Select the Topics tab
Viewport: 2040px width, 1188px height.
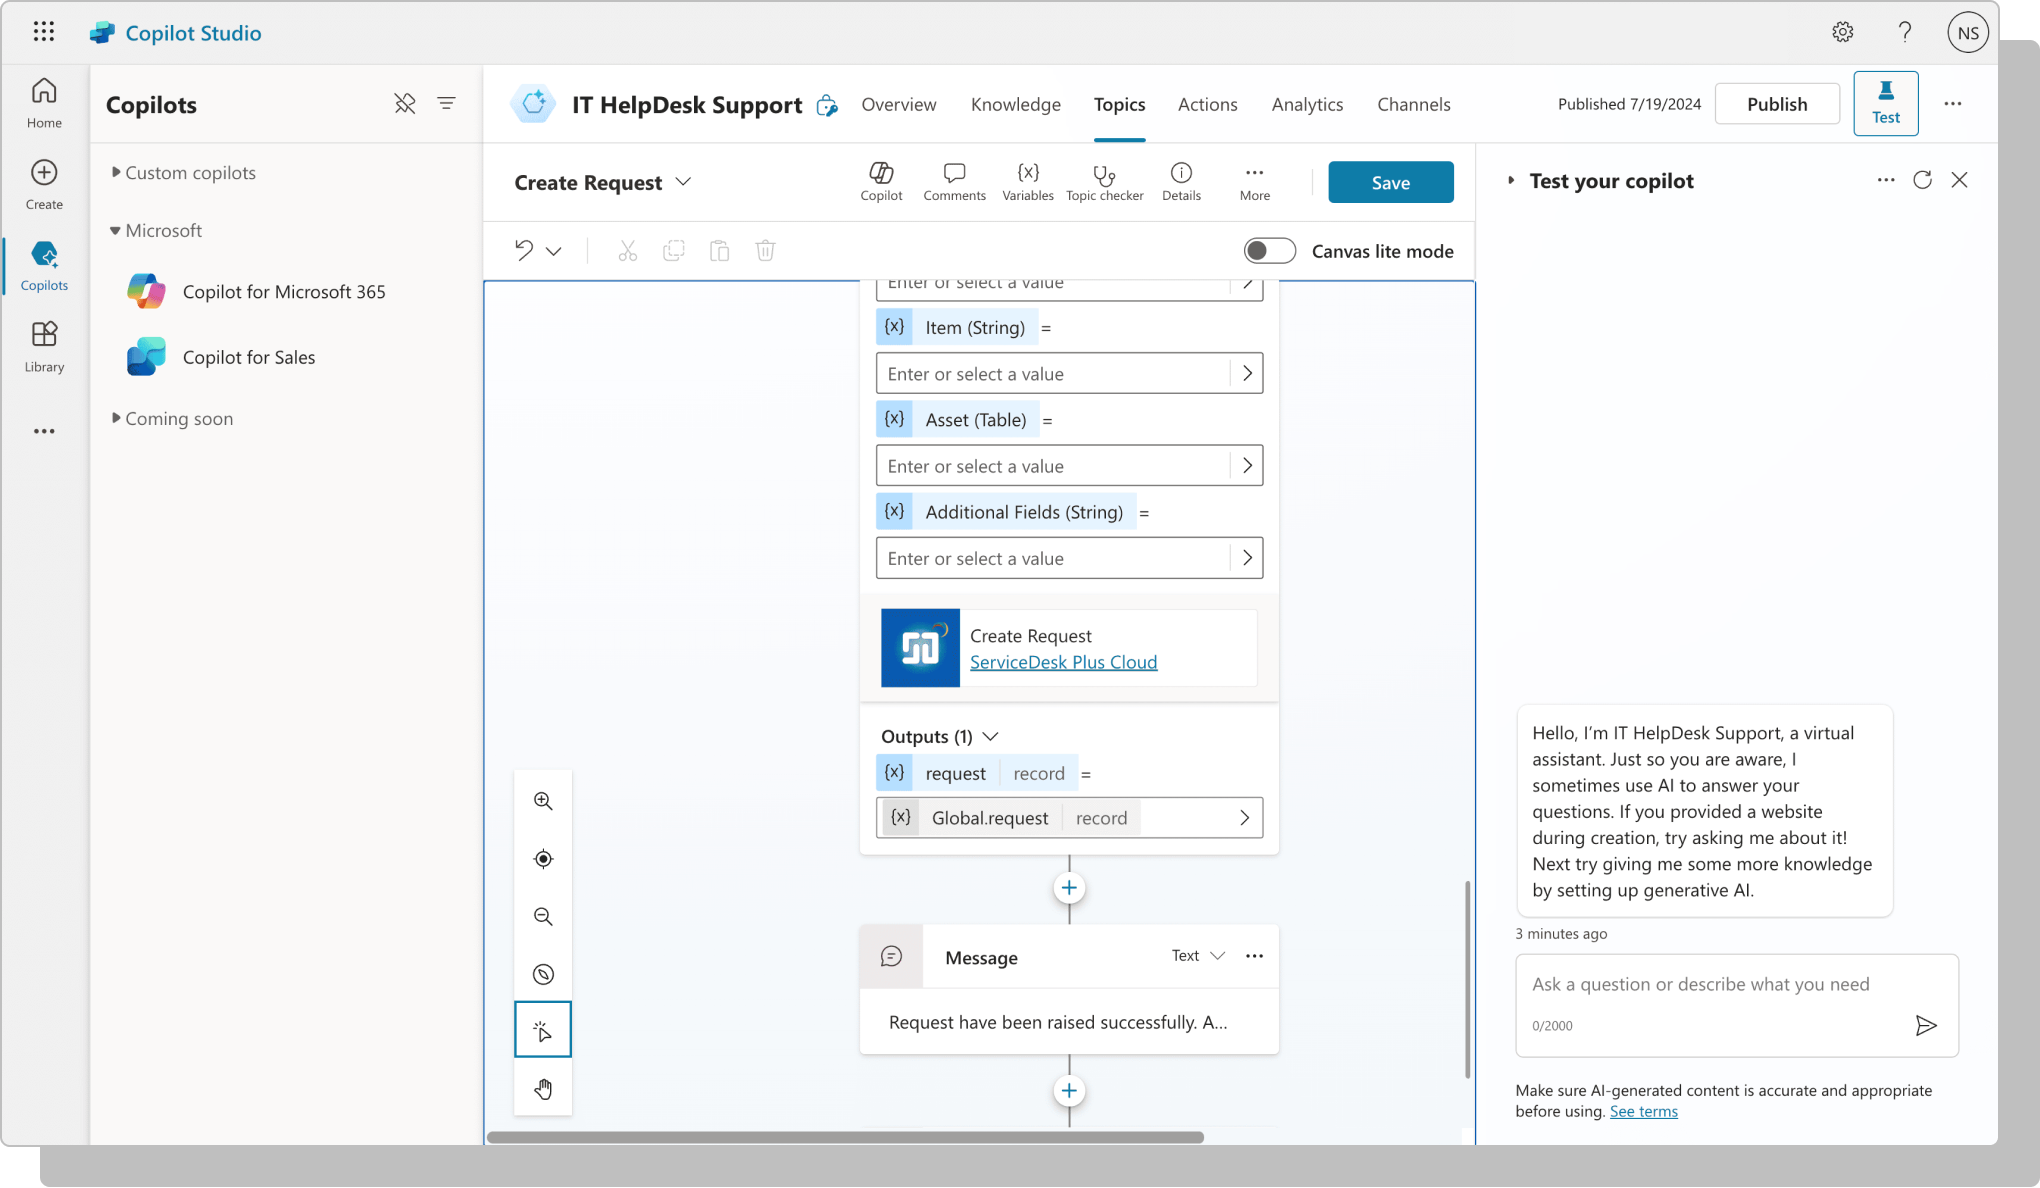(x=1118, y=102)
